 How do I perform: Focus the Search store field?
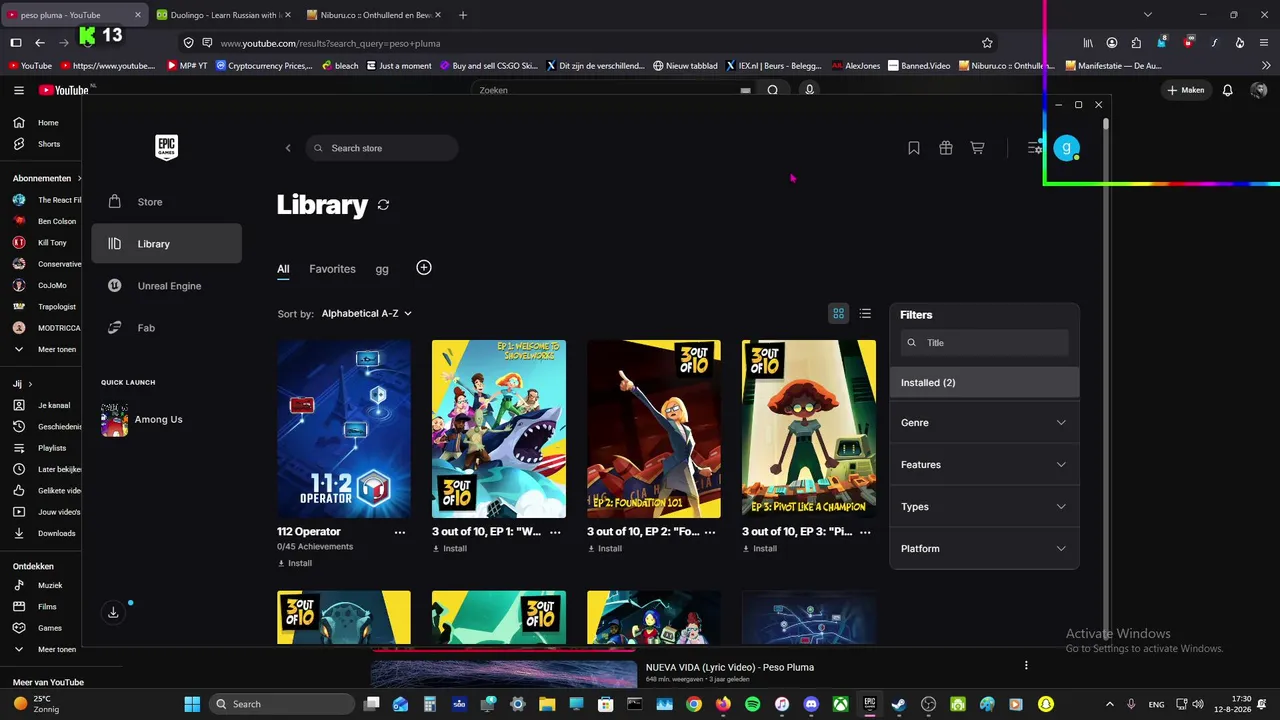(382, 148)
